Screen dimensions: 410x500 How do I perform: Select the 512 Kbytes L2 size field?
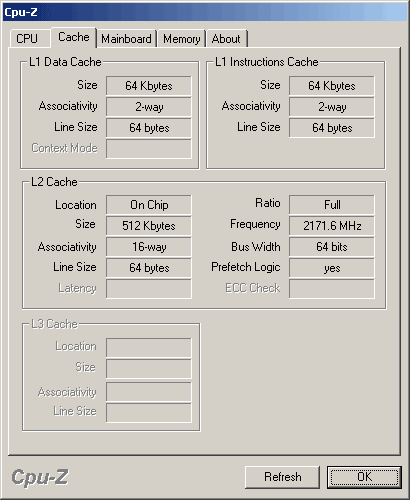click(x=149, y=226)
